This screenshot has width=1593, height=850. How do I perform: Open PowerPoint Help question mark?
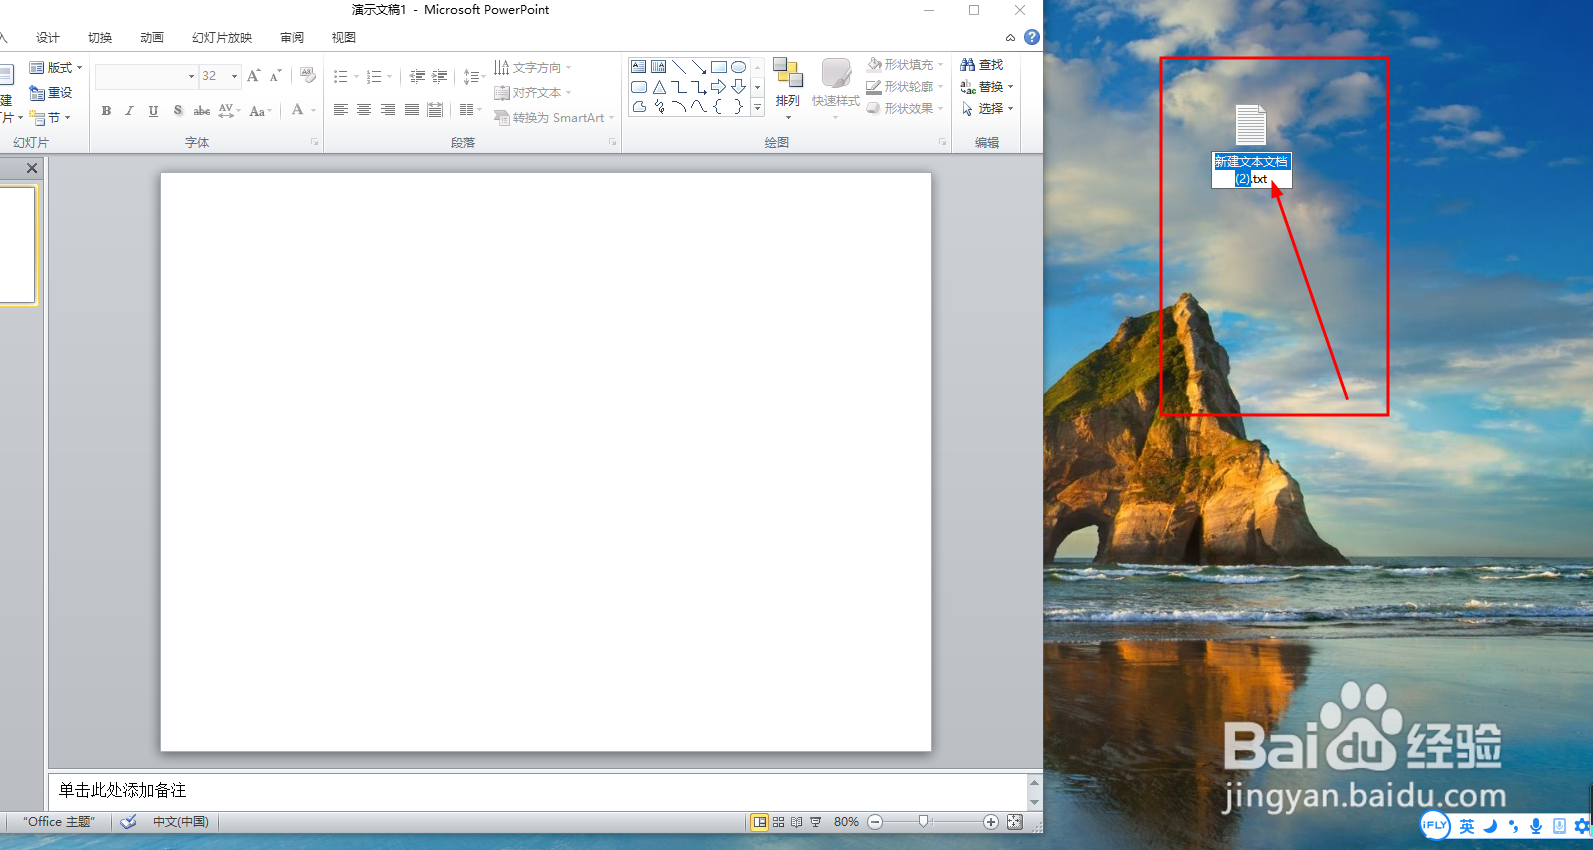(1032, 37)
